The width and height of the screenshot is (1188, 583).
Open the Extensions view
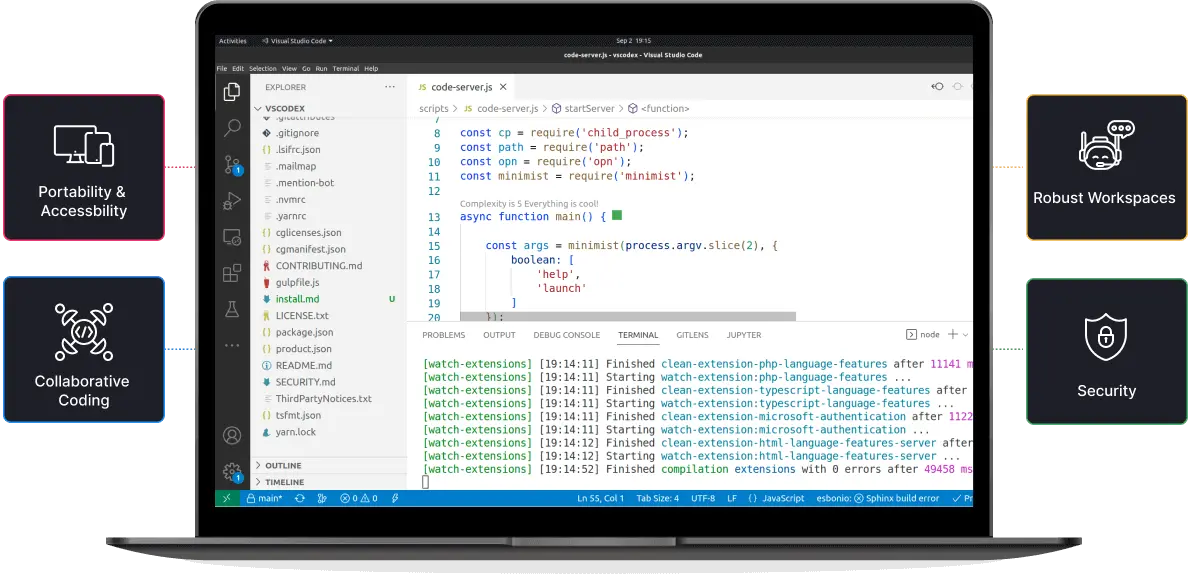click(x=232, y=273)
